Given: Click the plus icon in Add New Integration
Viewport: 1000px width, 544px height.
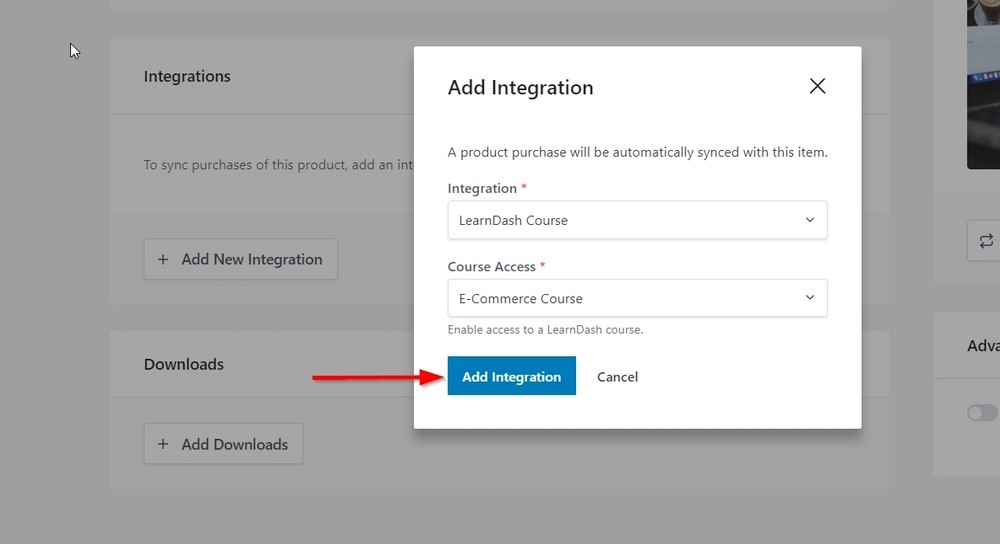Looking at the screenshot, I should [x=163, y=260].
